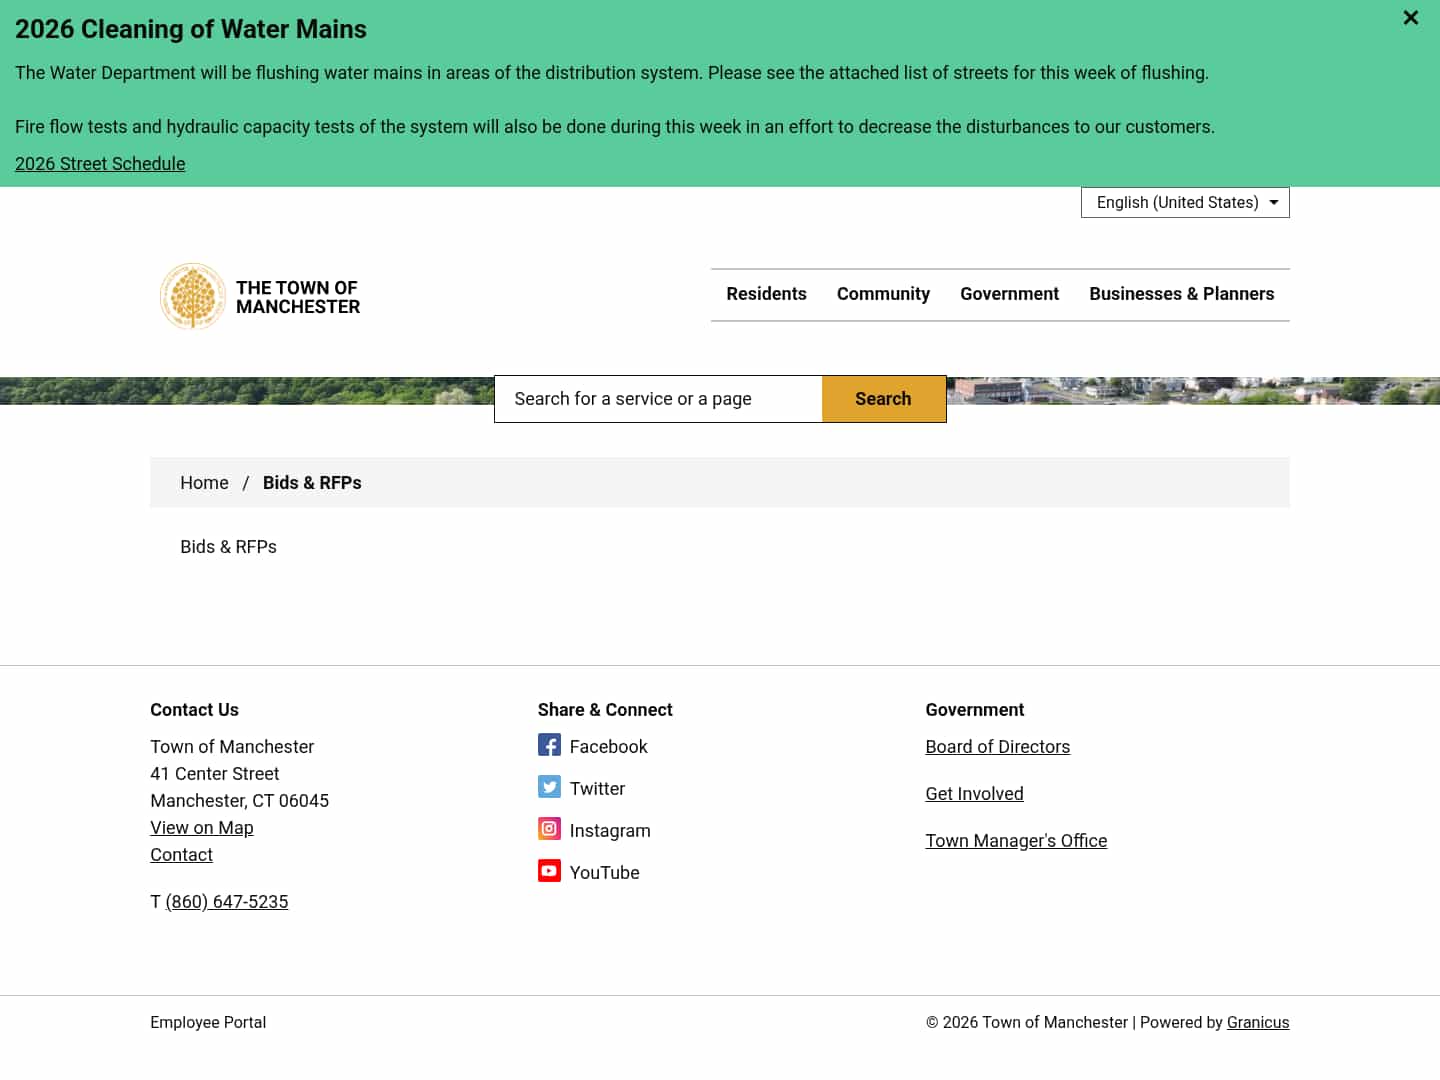Open the Facebook text link

pos(608,747)
